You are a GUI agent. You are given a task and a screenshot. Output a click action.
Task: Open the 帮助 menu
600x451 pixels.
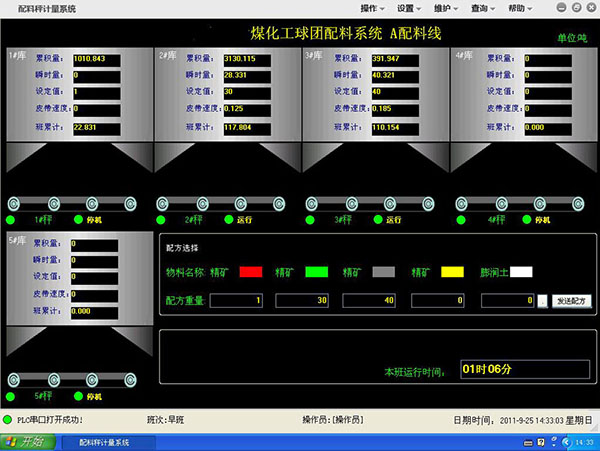coord(520,8)
